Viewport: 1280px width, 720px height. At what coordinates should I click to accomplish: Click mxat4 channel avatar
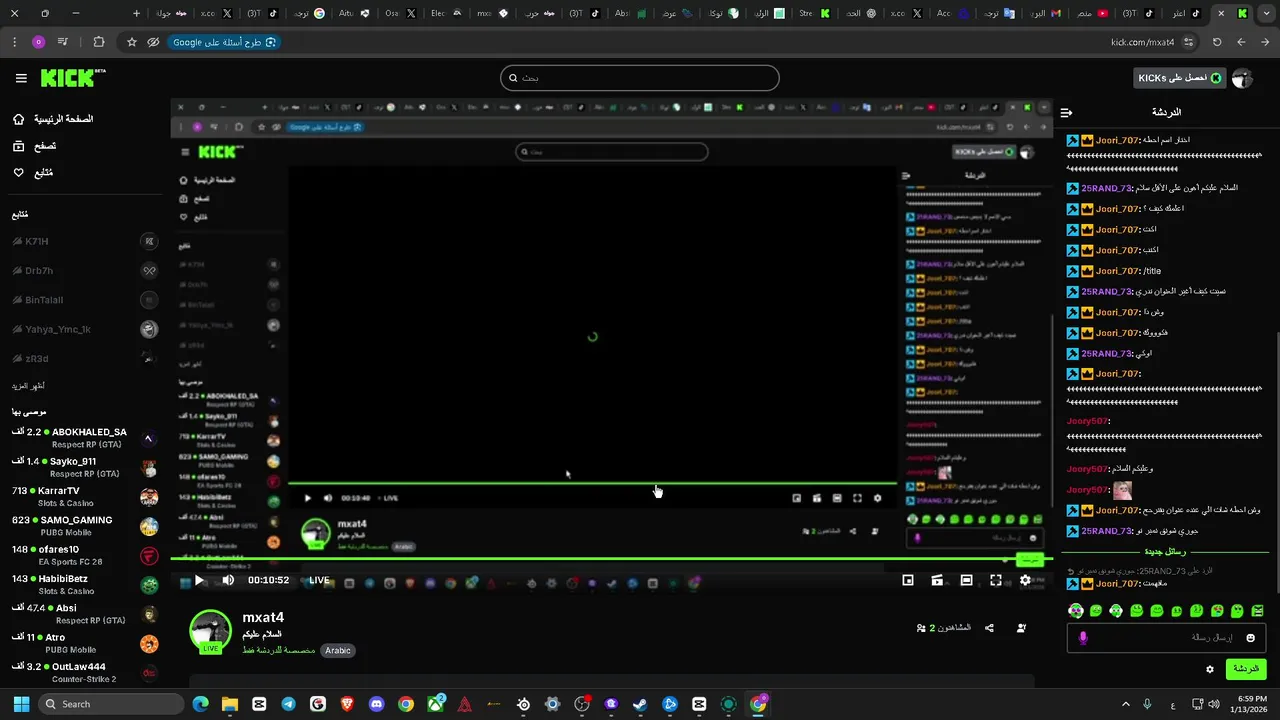[210, 631]
